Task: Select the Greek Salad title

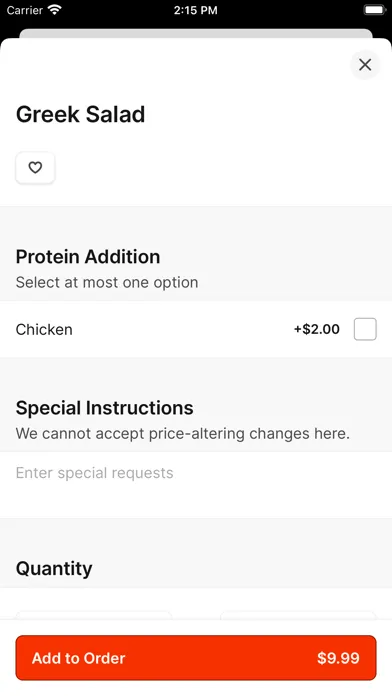Action: pos(80,114)
